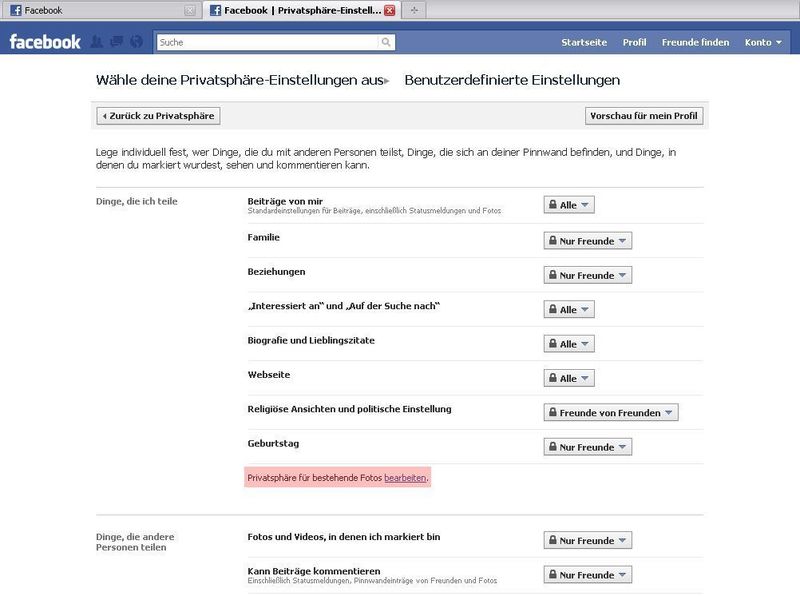Click 'Religiöse Ansichten und politische Einstellung' label
Screen dimensions: 800x596
tap(349, 409)
